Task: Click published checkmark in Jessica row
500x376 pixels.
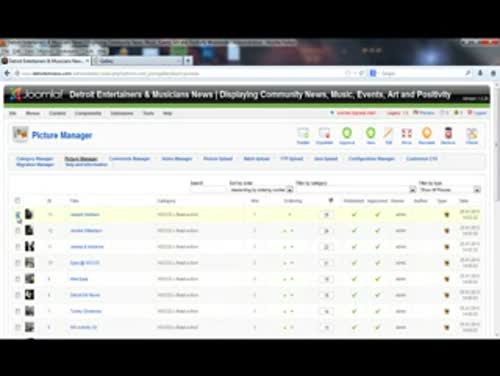Action: 354,230
